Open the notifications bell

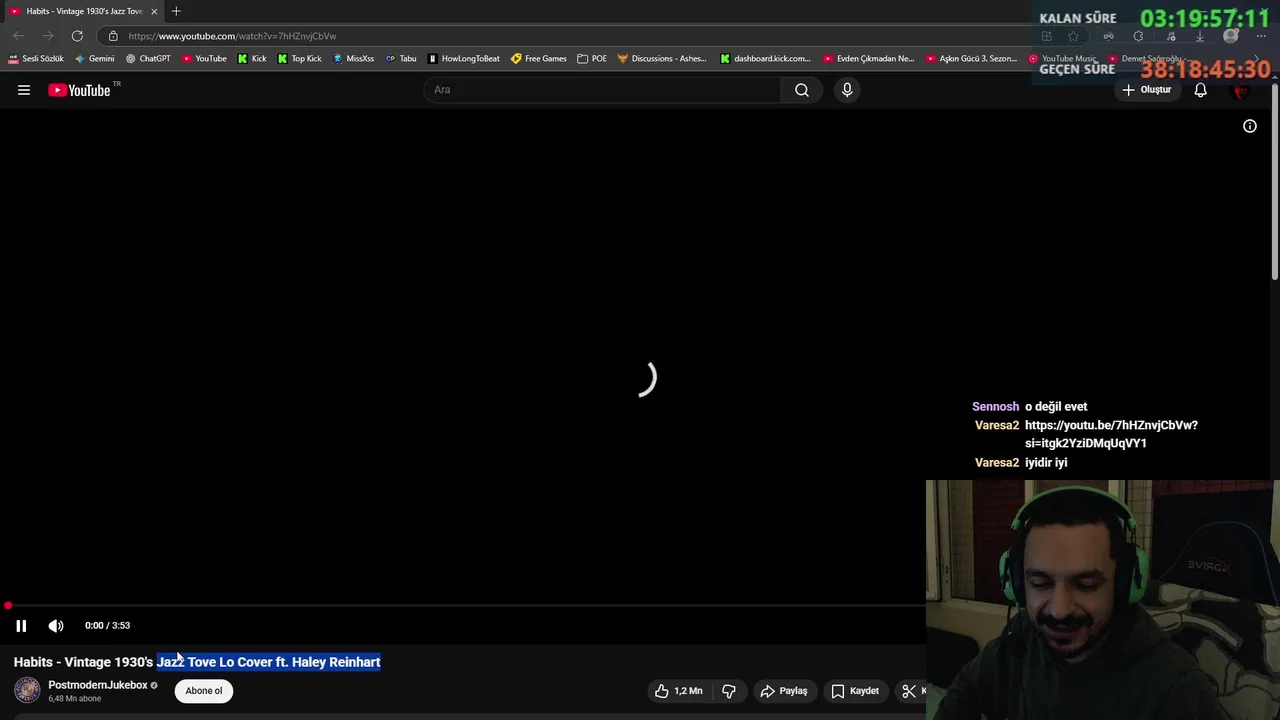click(1200, 90)
